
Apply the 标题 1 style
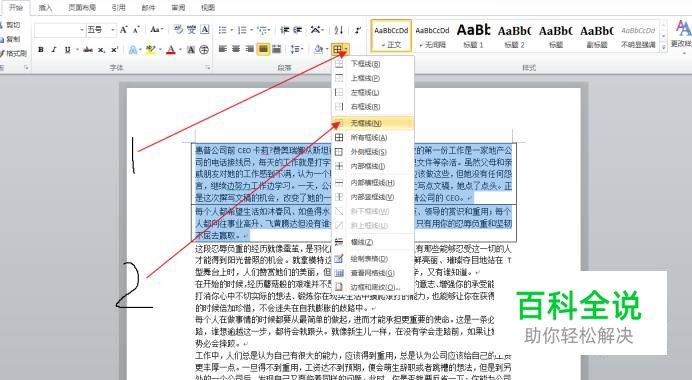(473, 35)
